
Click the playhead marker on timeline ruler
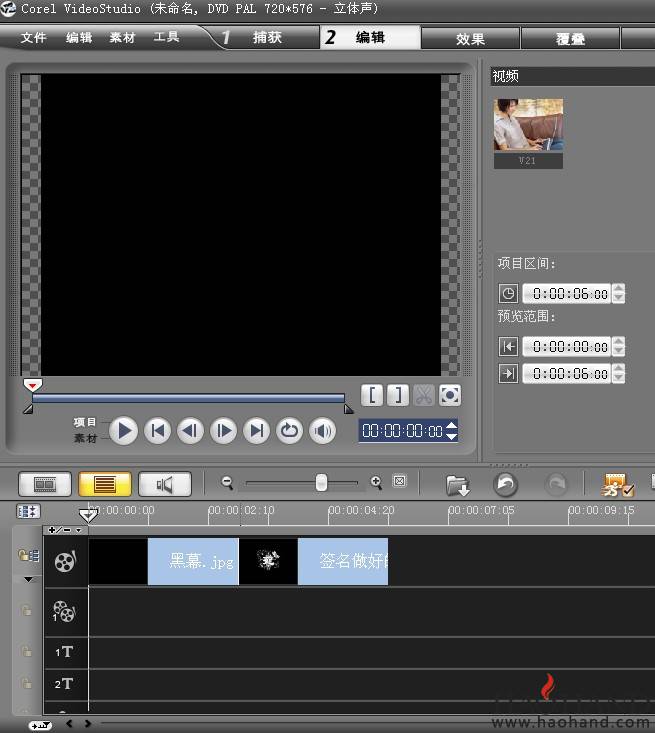pos(88,515)
